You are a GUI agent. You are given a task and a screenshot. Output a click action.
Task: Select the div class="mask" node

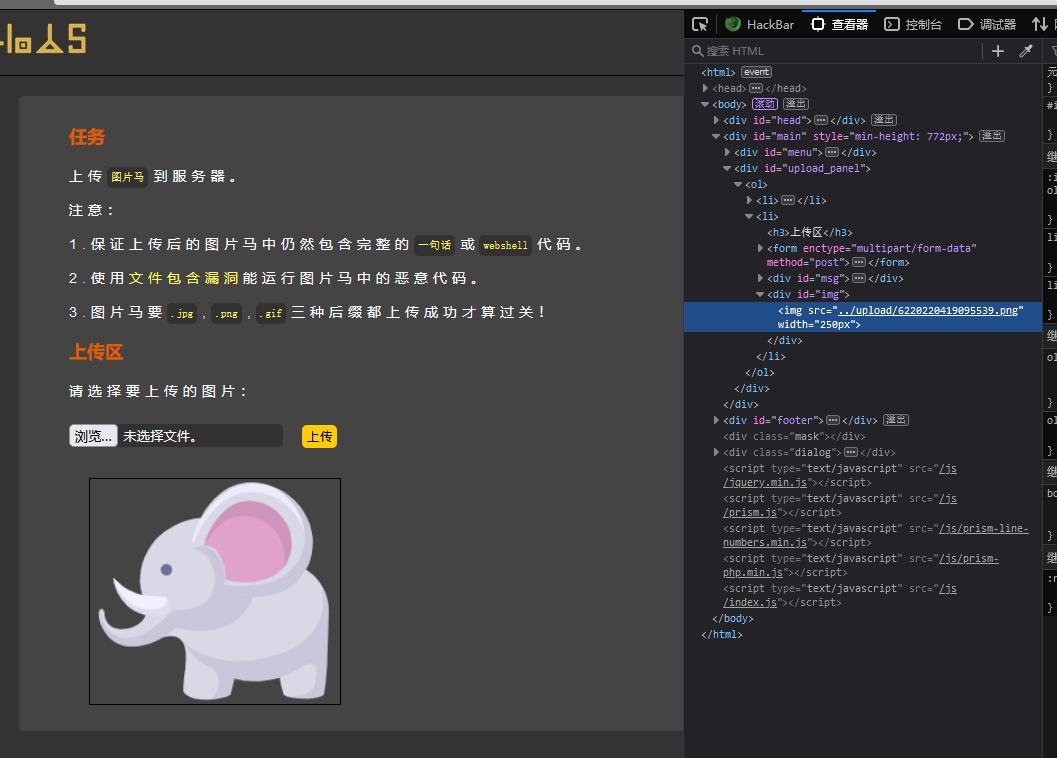click(793, 436)
